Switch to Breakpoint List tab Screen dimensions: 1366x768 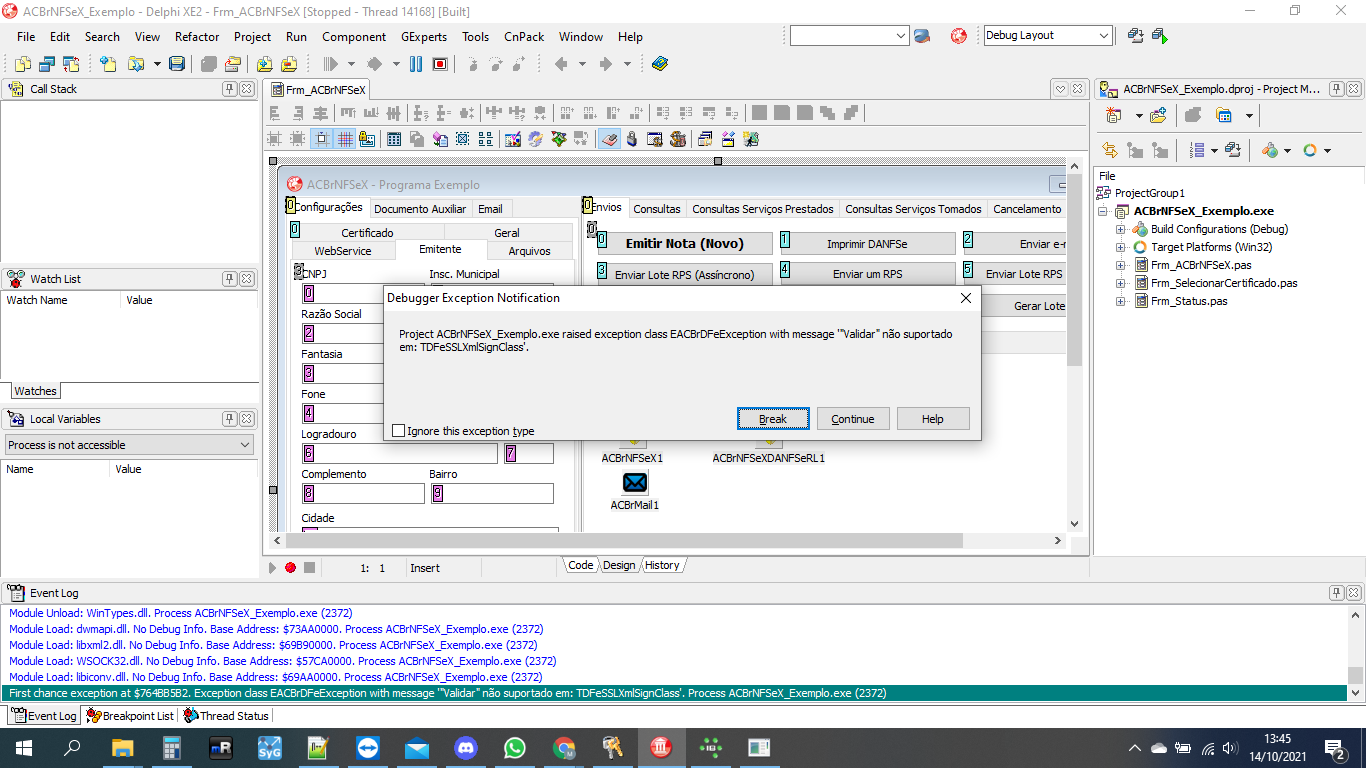pyautogui.click(x=130, y=716)
